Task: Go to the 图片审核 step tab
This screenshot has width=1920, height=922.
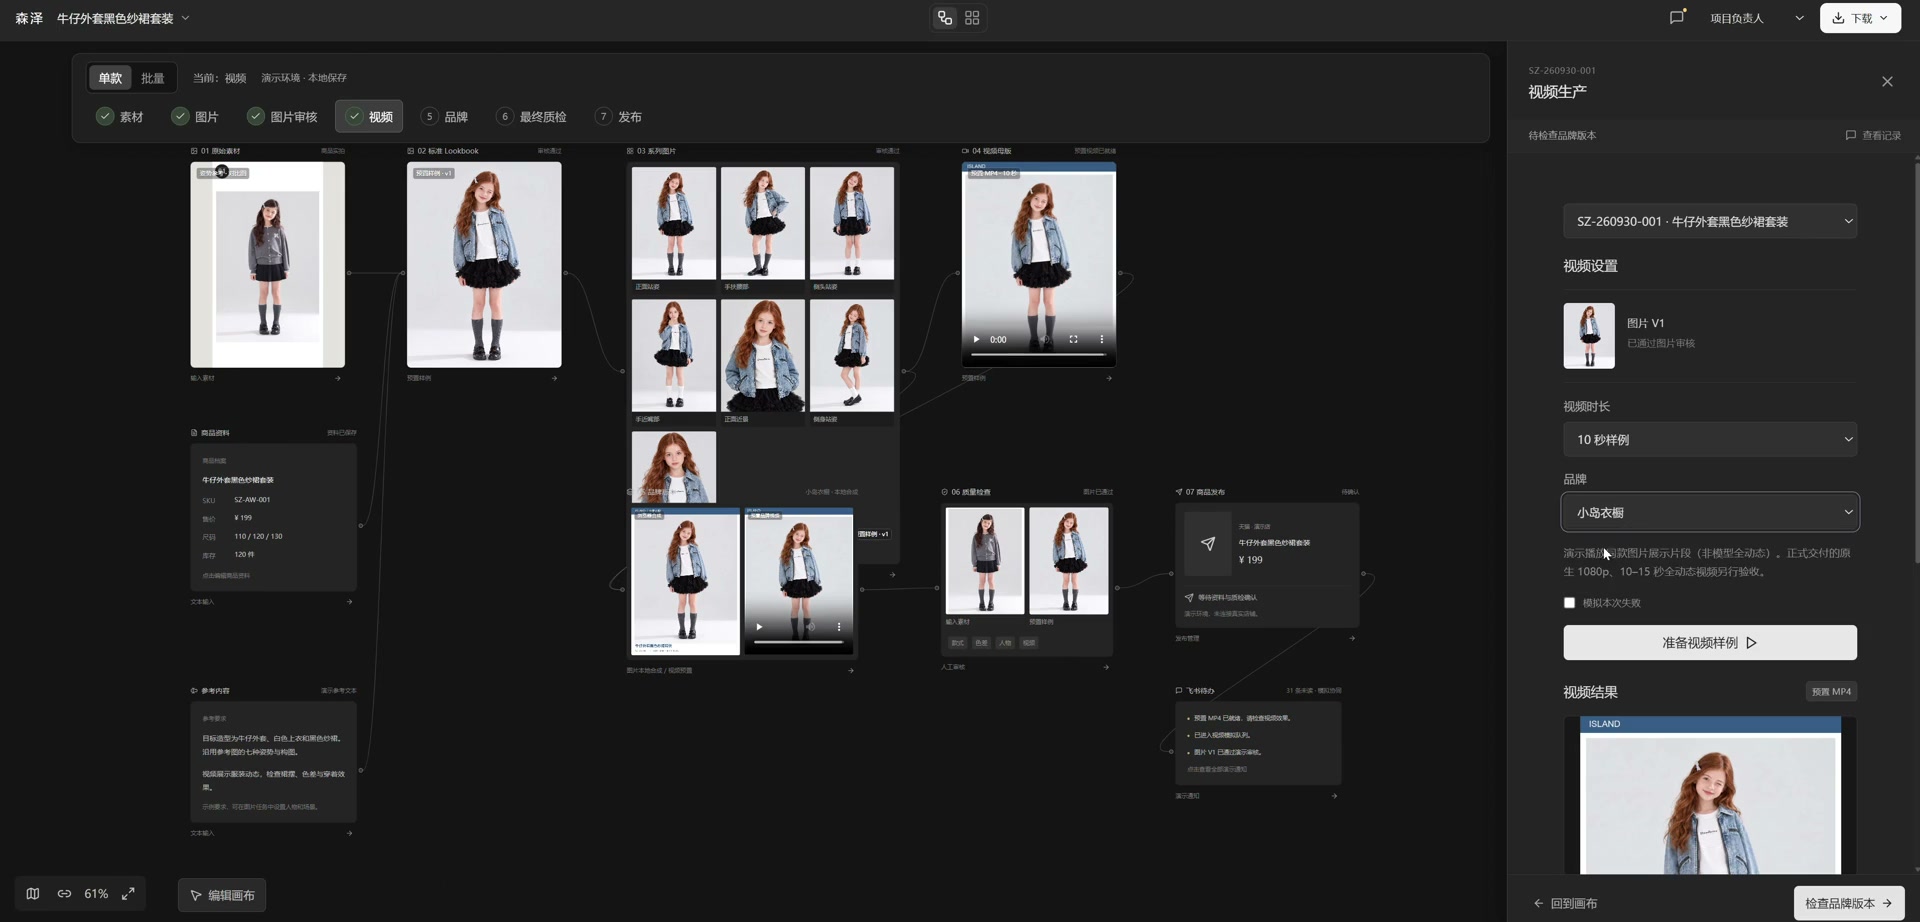Action: click(283, 116)
